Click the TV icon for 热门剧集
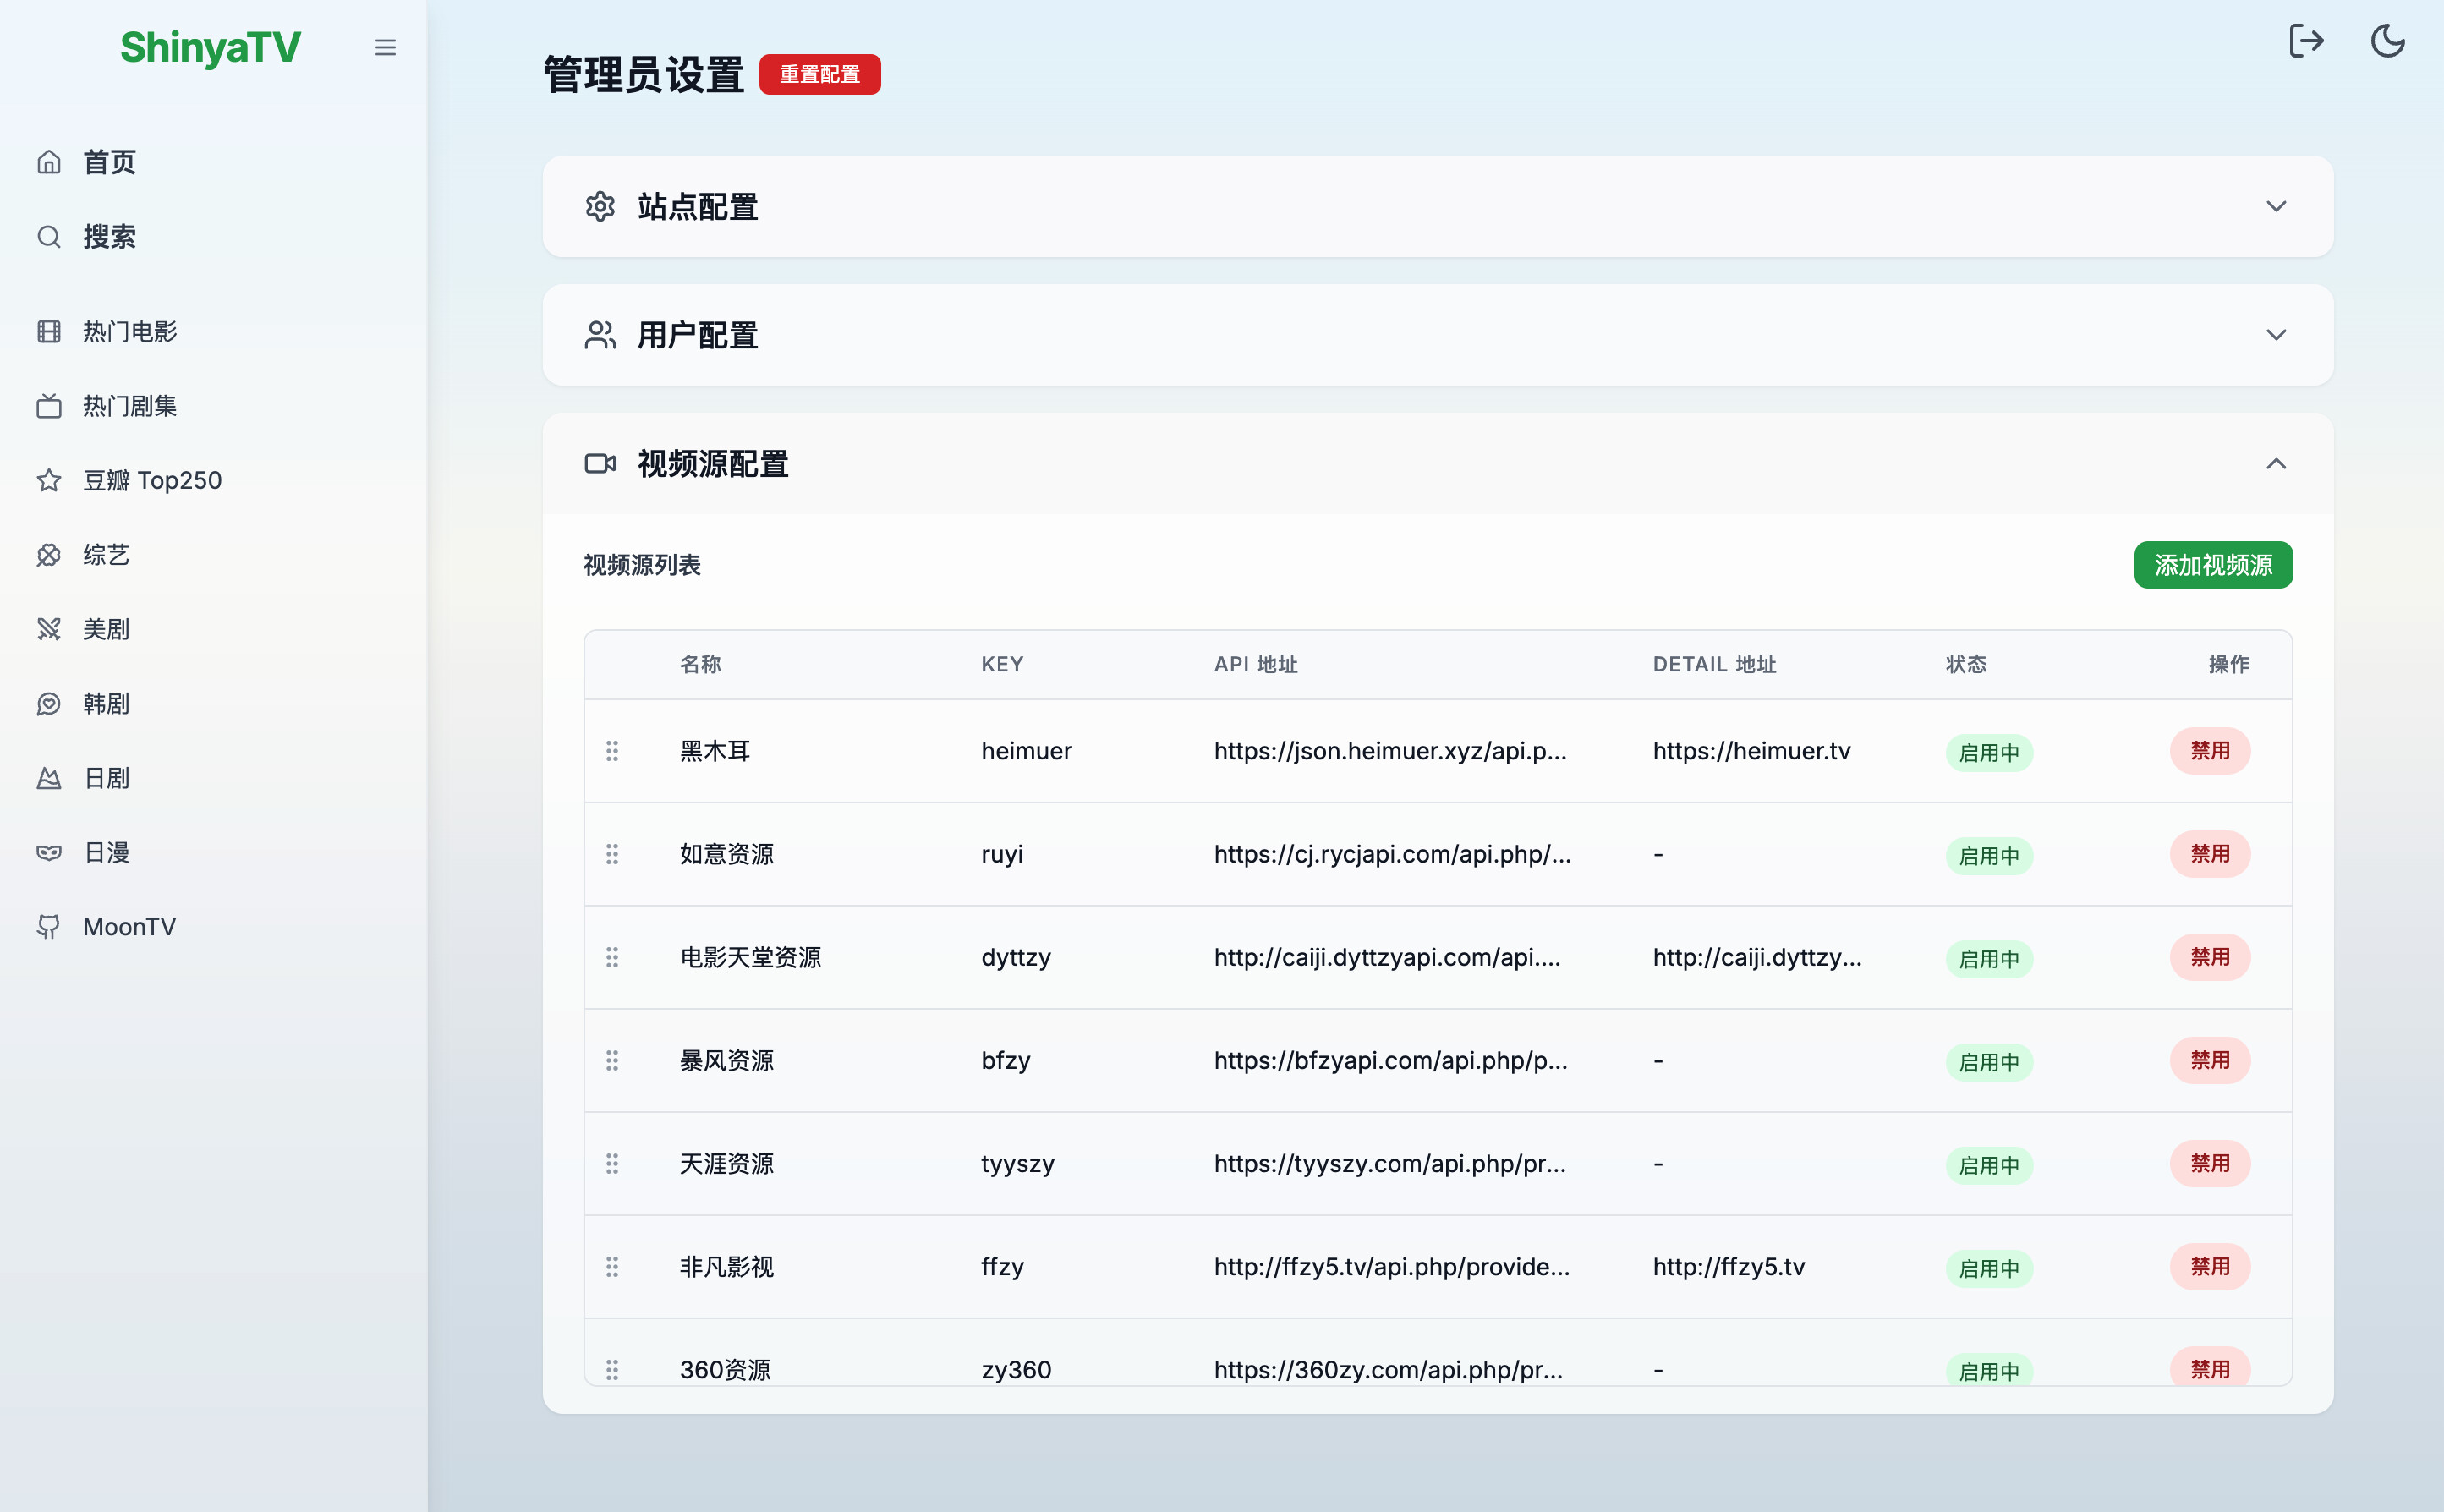2444x1512 pixels. coord(49,406)
